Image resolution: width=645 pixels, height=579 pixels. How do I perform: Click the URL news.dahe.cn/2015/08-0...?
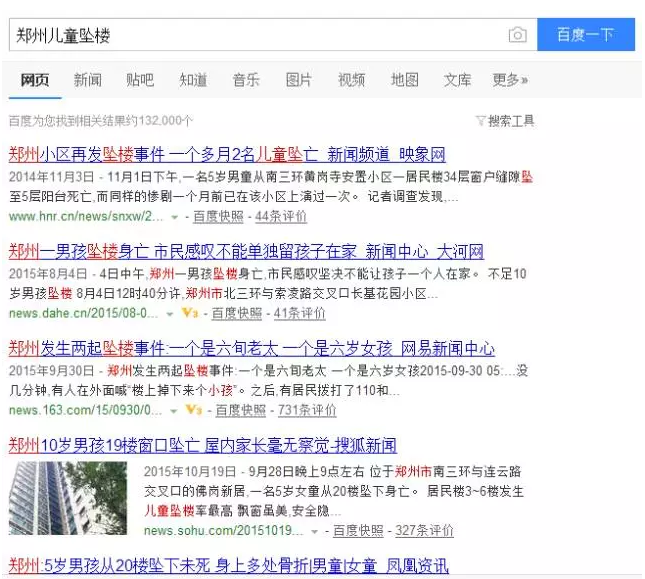(84, 313)
